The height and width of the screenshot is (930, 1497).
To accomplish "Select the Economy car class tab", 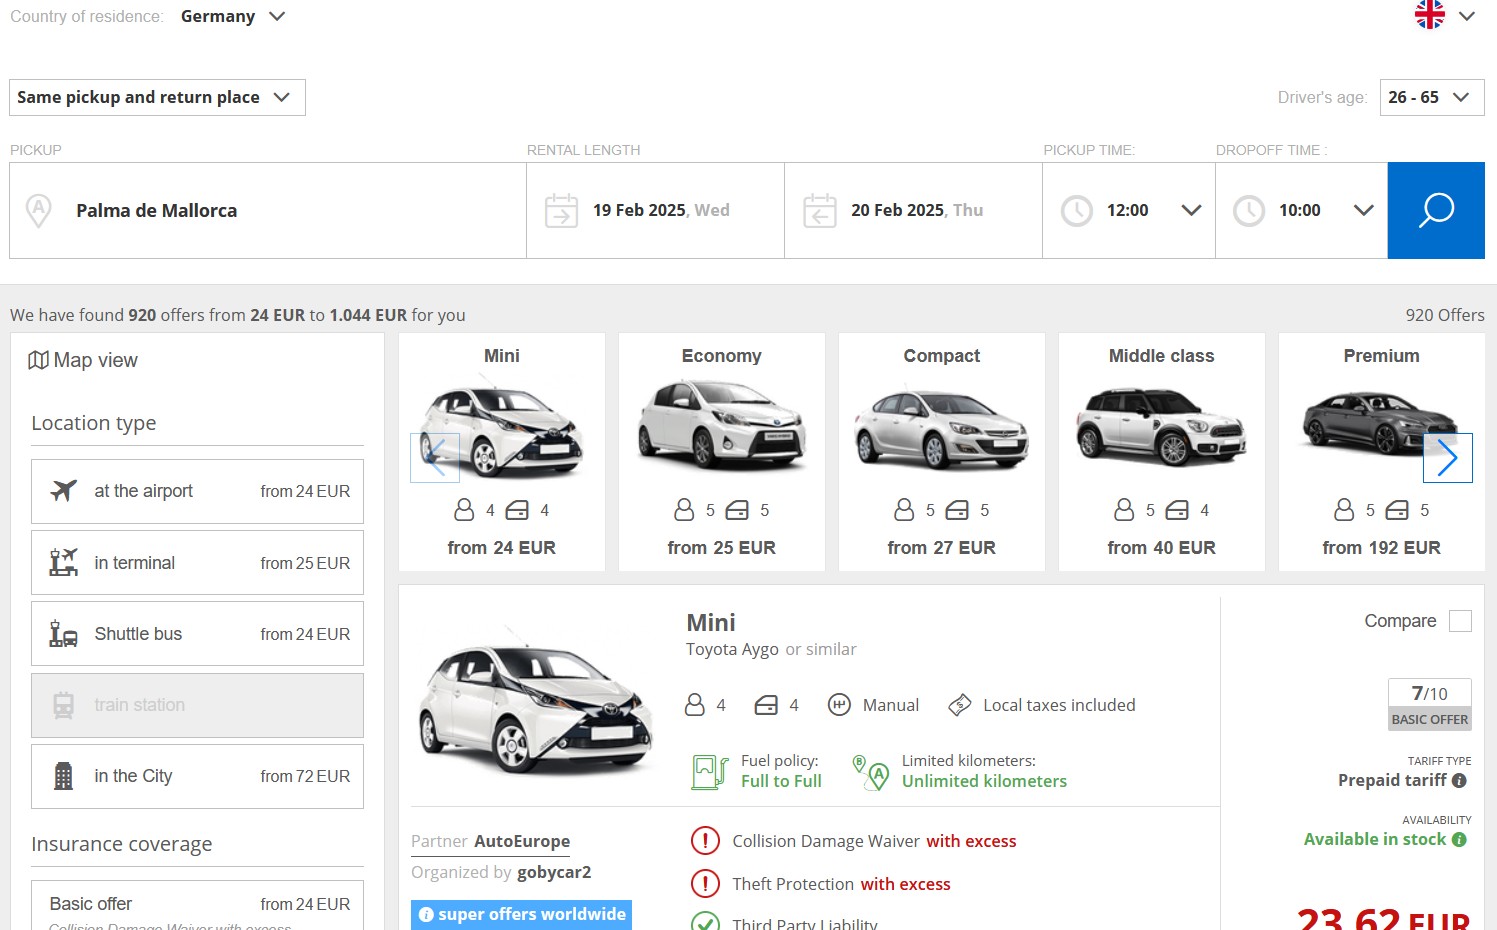I will click(x=721, y=452).
